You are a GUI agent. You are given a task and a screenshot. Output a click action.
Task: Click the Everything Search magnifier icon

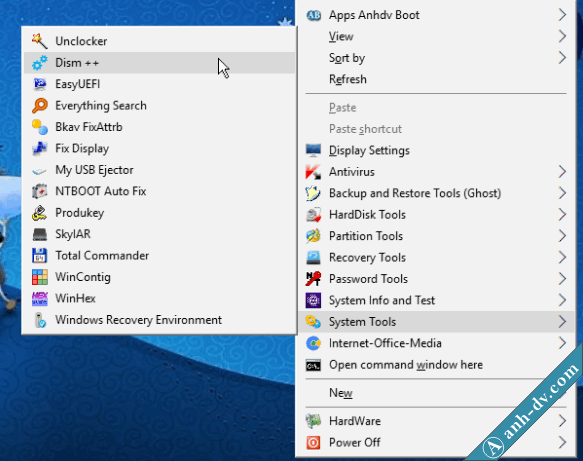coord(39,106)
